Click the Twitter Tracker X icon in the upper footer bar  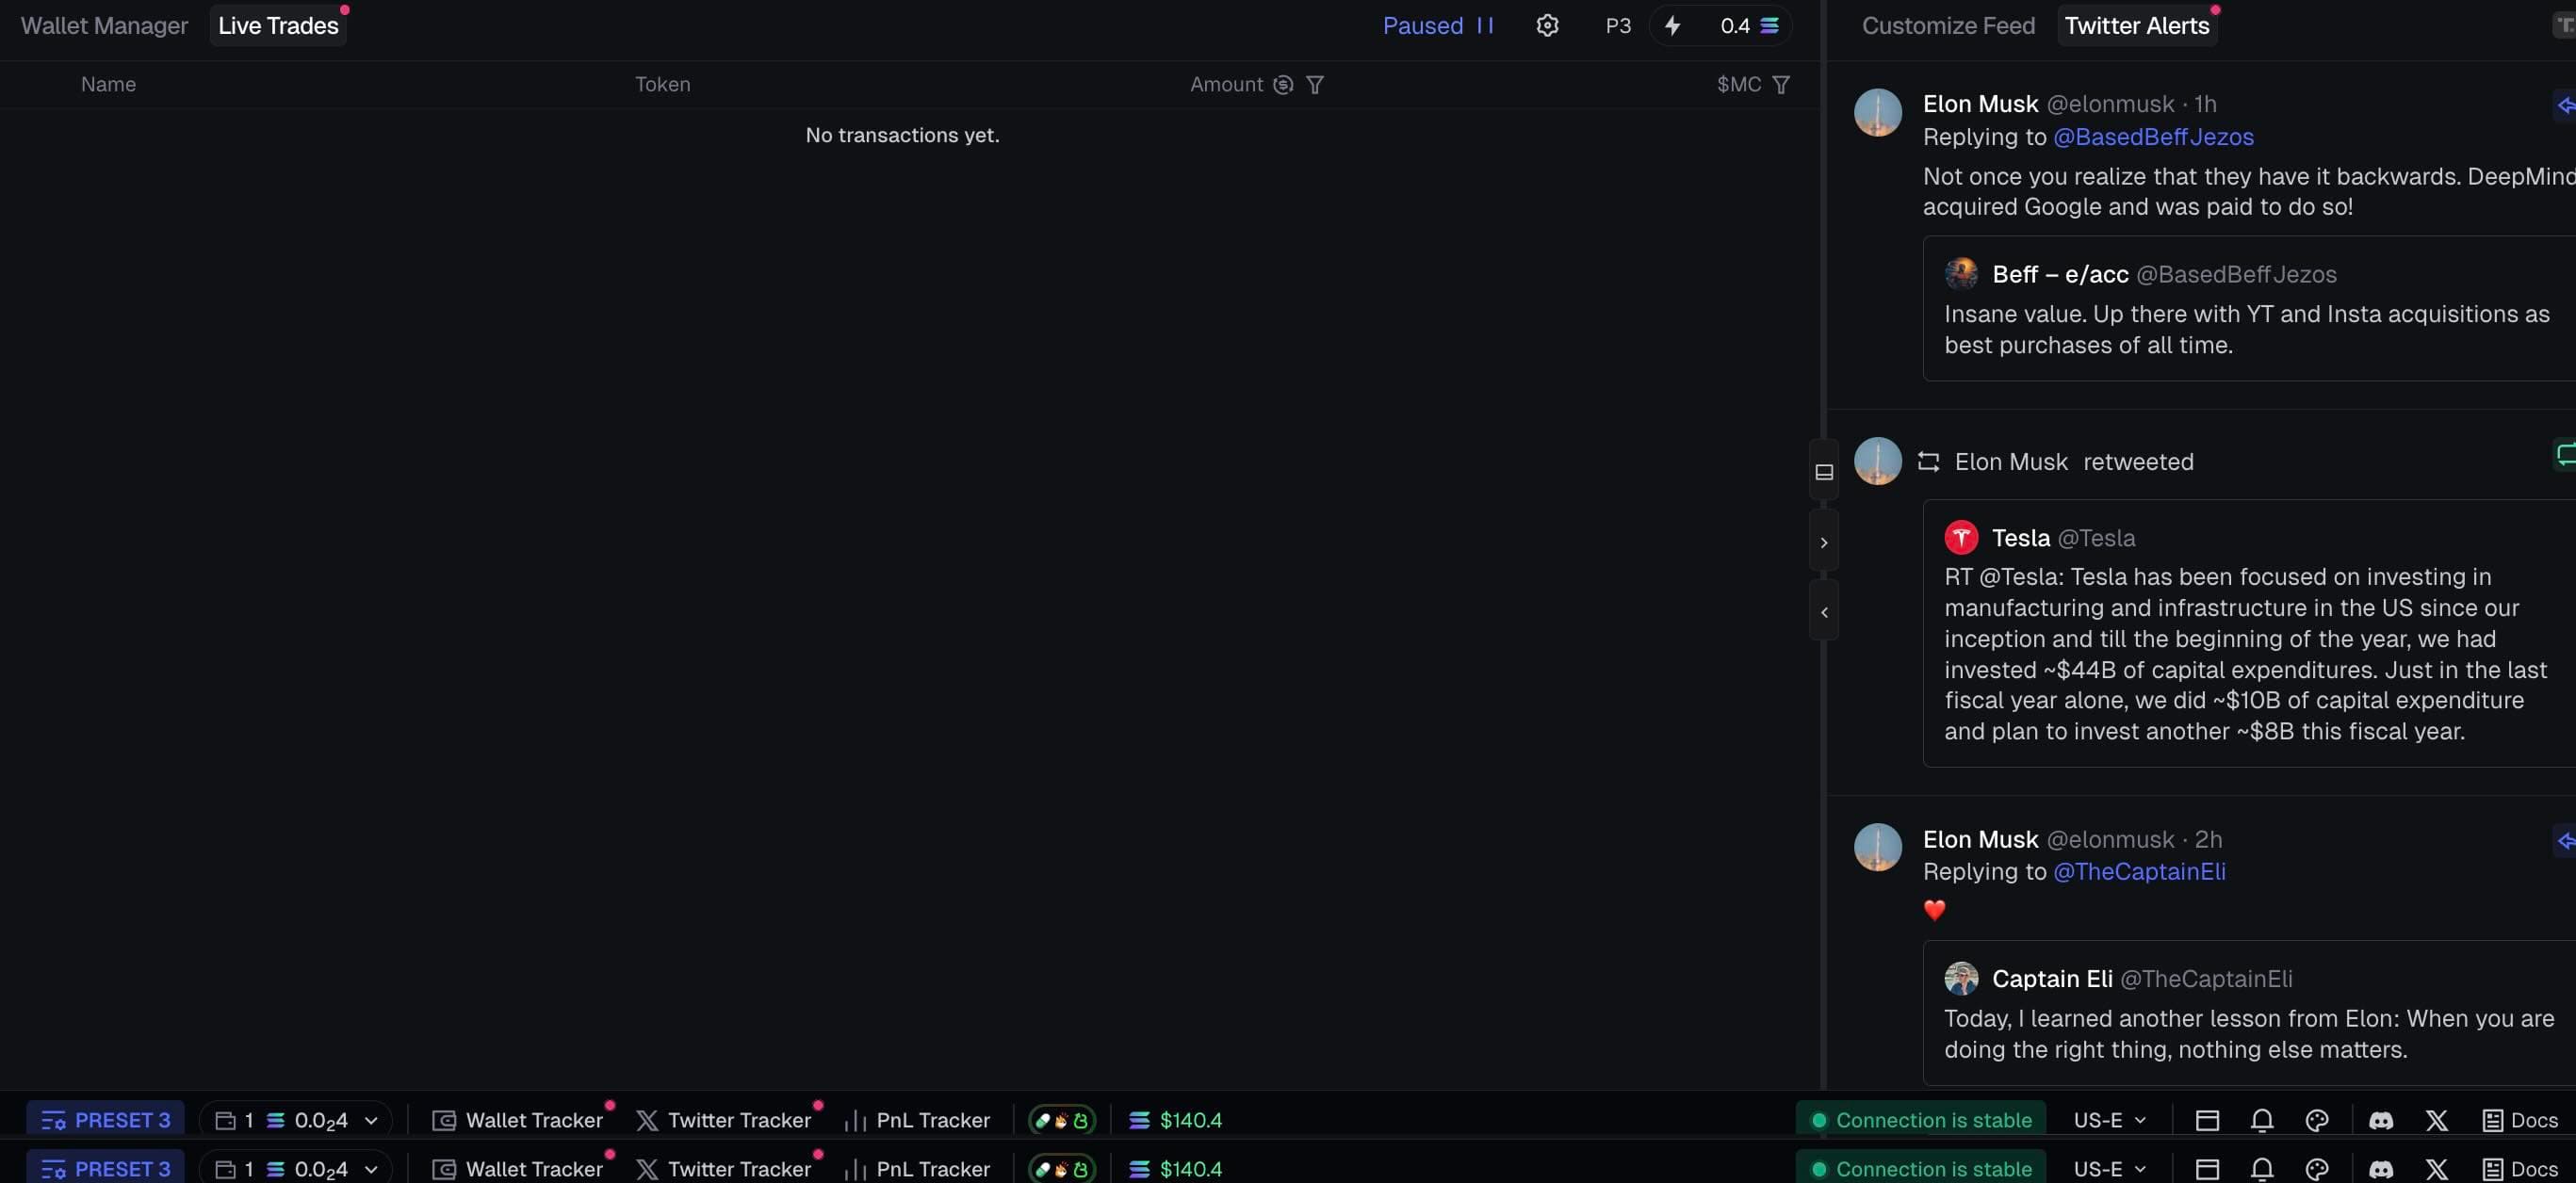point(647,1120)
